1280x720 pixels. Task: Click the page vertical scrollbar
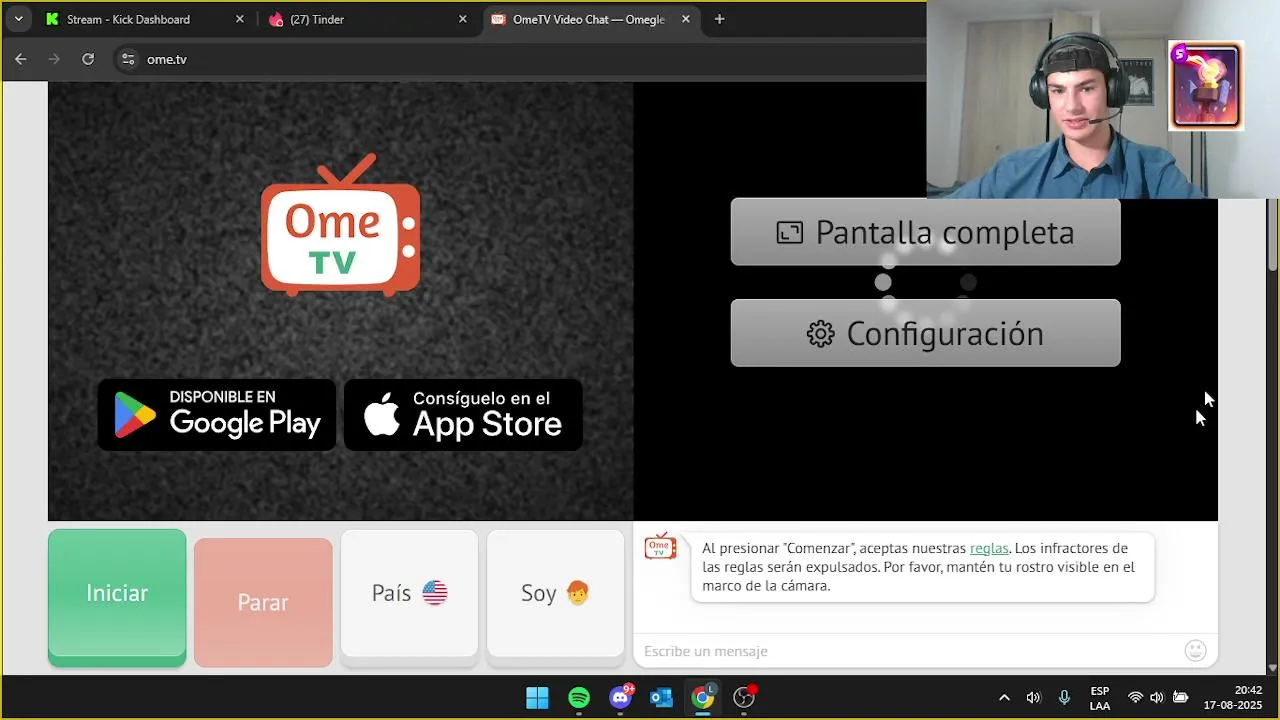click(1272, 234)
